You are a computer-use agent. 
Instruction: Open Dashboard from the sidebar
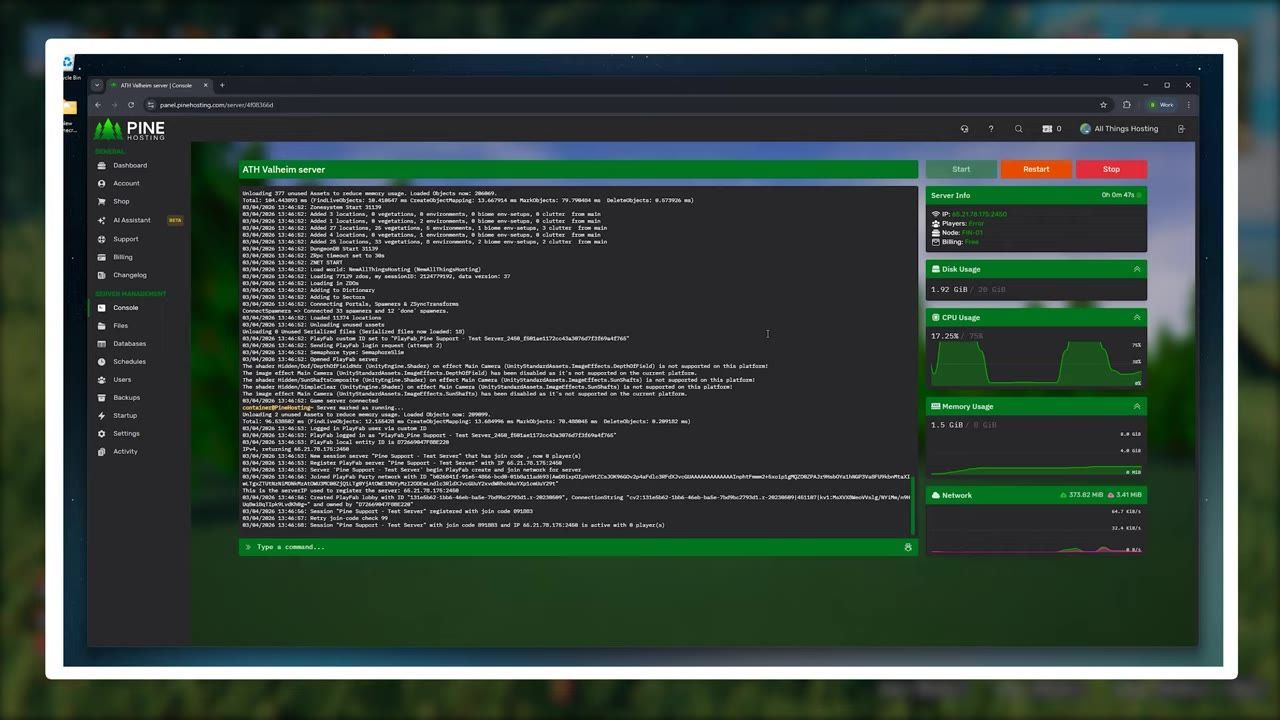tap(129, 165)
